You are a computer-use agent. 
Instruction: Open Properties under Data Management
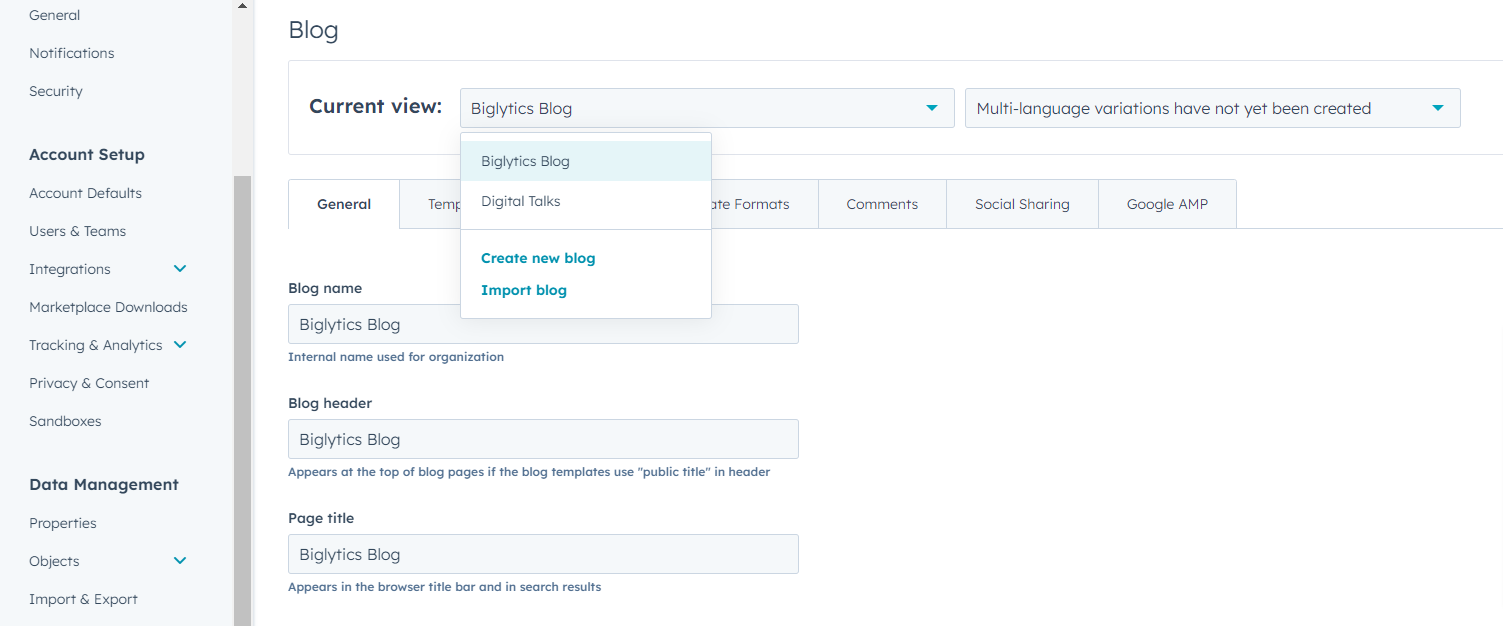[63, 523]
